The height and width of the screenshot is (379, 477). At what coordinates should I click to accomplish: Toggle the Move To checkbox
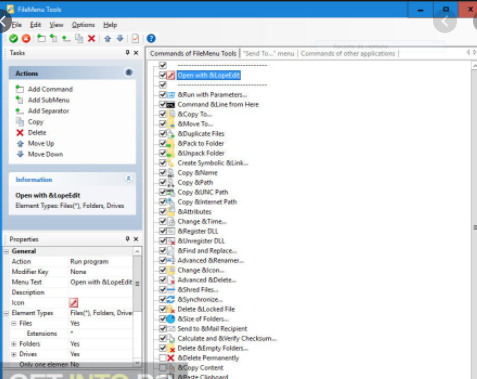pyautogui.click(x=163, y=124)
